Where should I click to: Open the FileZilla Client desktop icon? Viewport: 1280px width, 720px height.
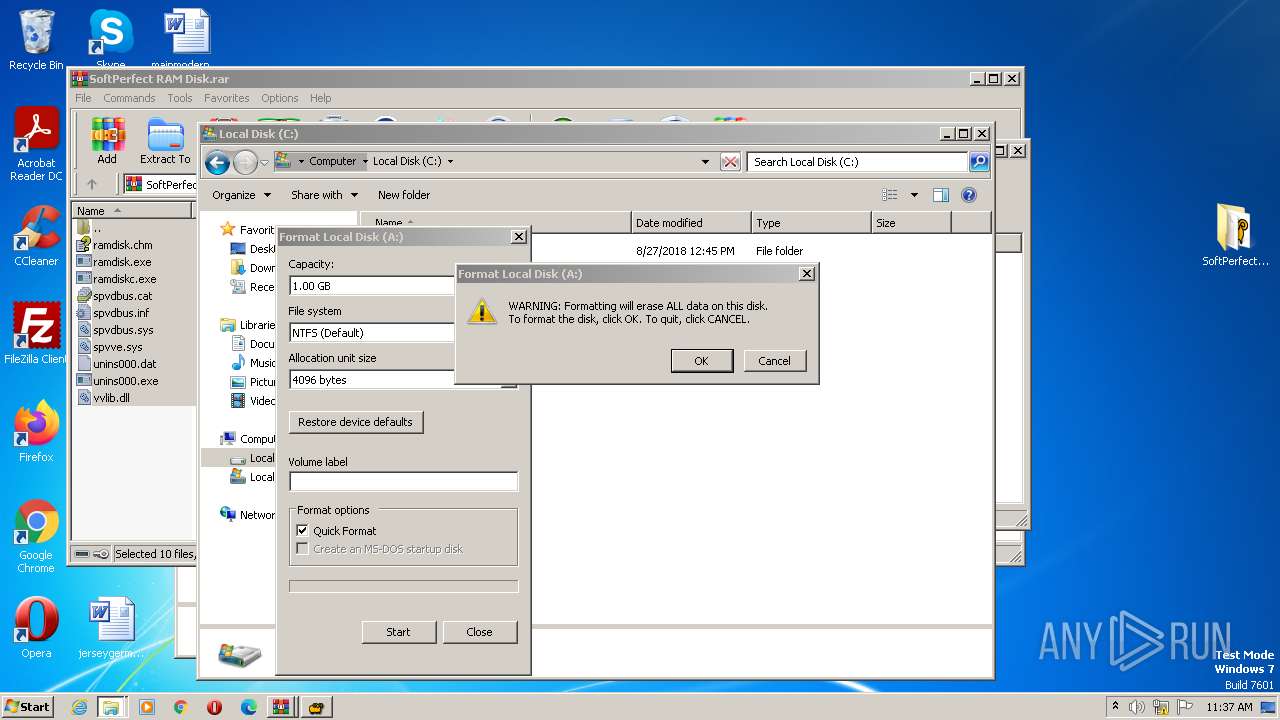pos(36,333)
